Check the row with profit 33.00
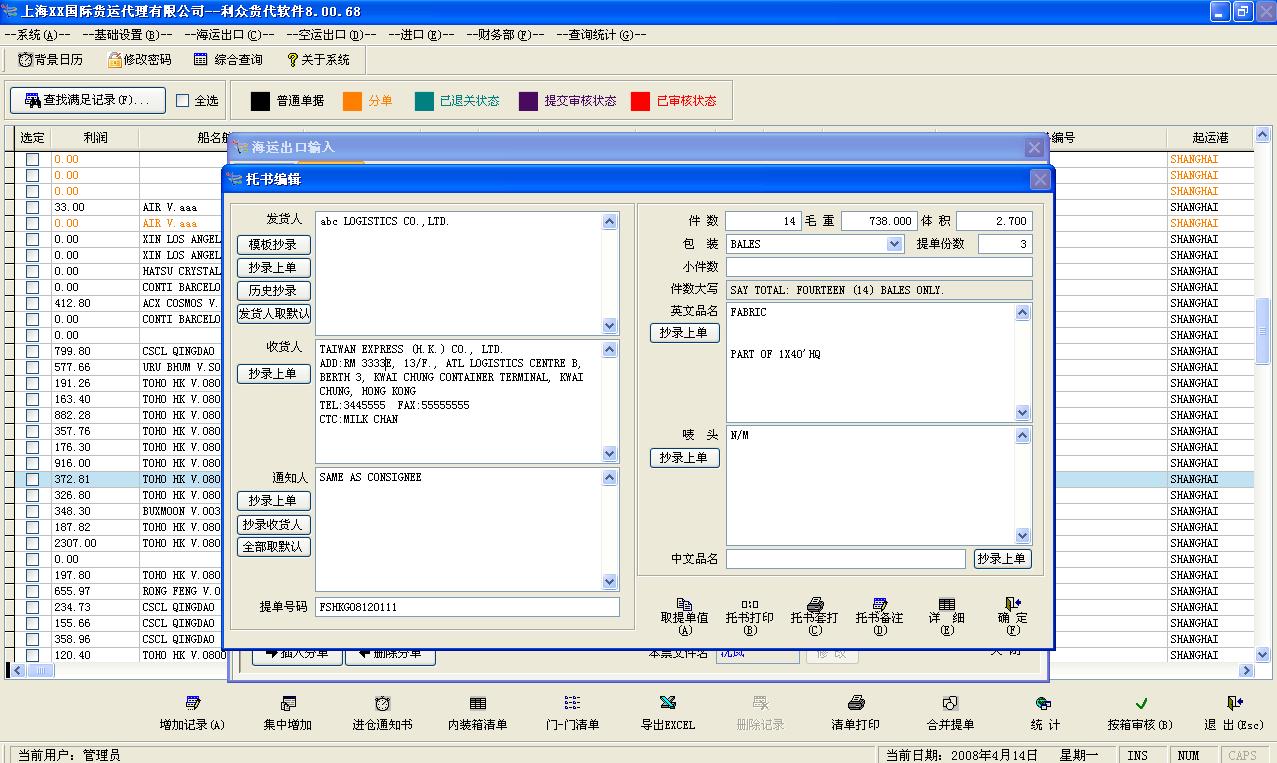The height and width of the screenshot is (763, 1277). click(33, 207)
